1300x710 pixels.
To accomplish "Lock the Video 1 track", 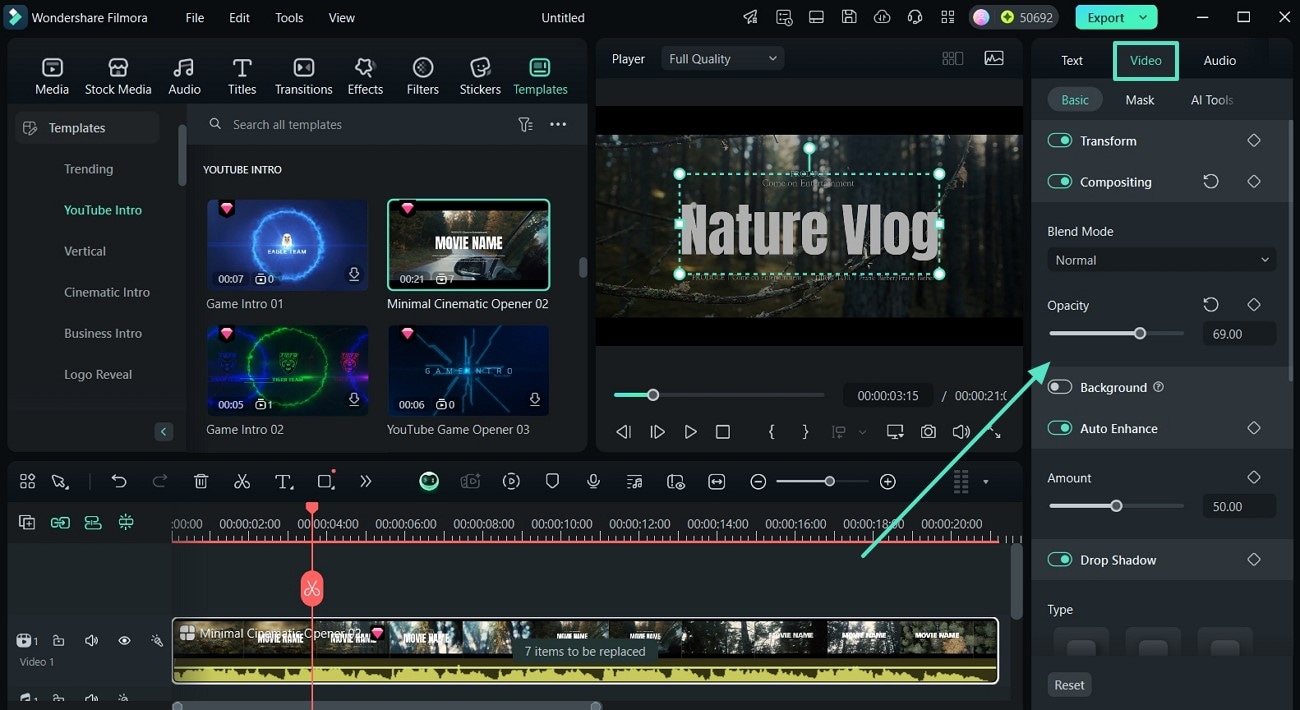I will [58, 640].
